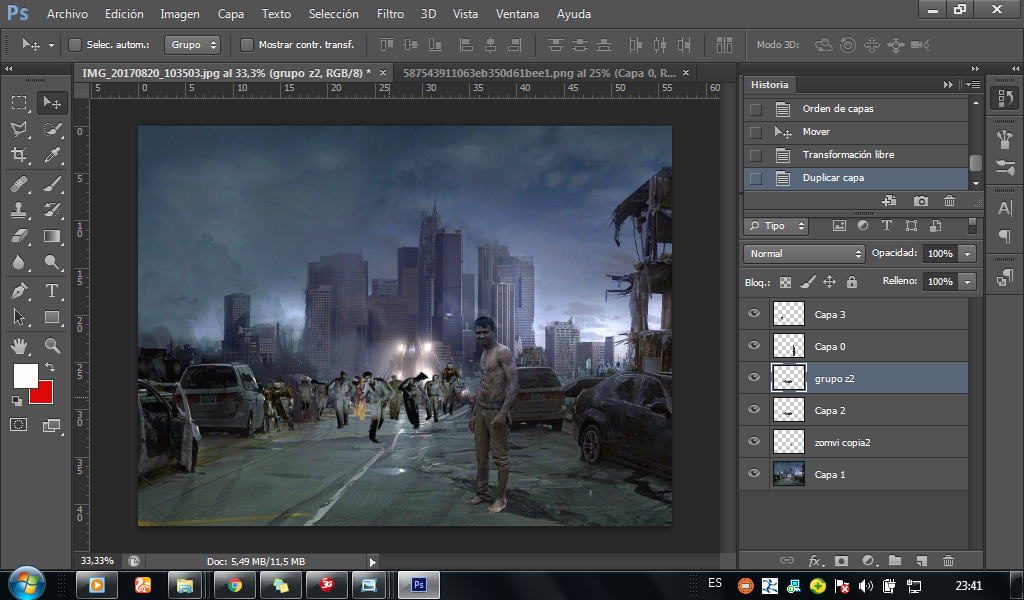This screenshot has width=1024, height=600.
Task: Check Mostrar contr. transf. option
Action: click(x=247, y=45)
